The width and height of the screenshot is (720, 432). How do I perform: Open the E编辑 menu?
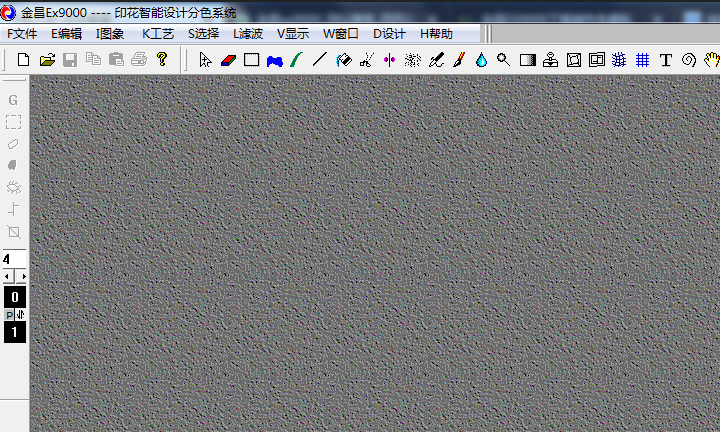click(x=66, y=34)
